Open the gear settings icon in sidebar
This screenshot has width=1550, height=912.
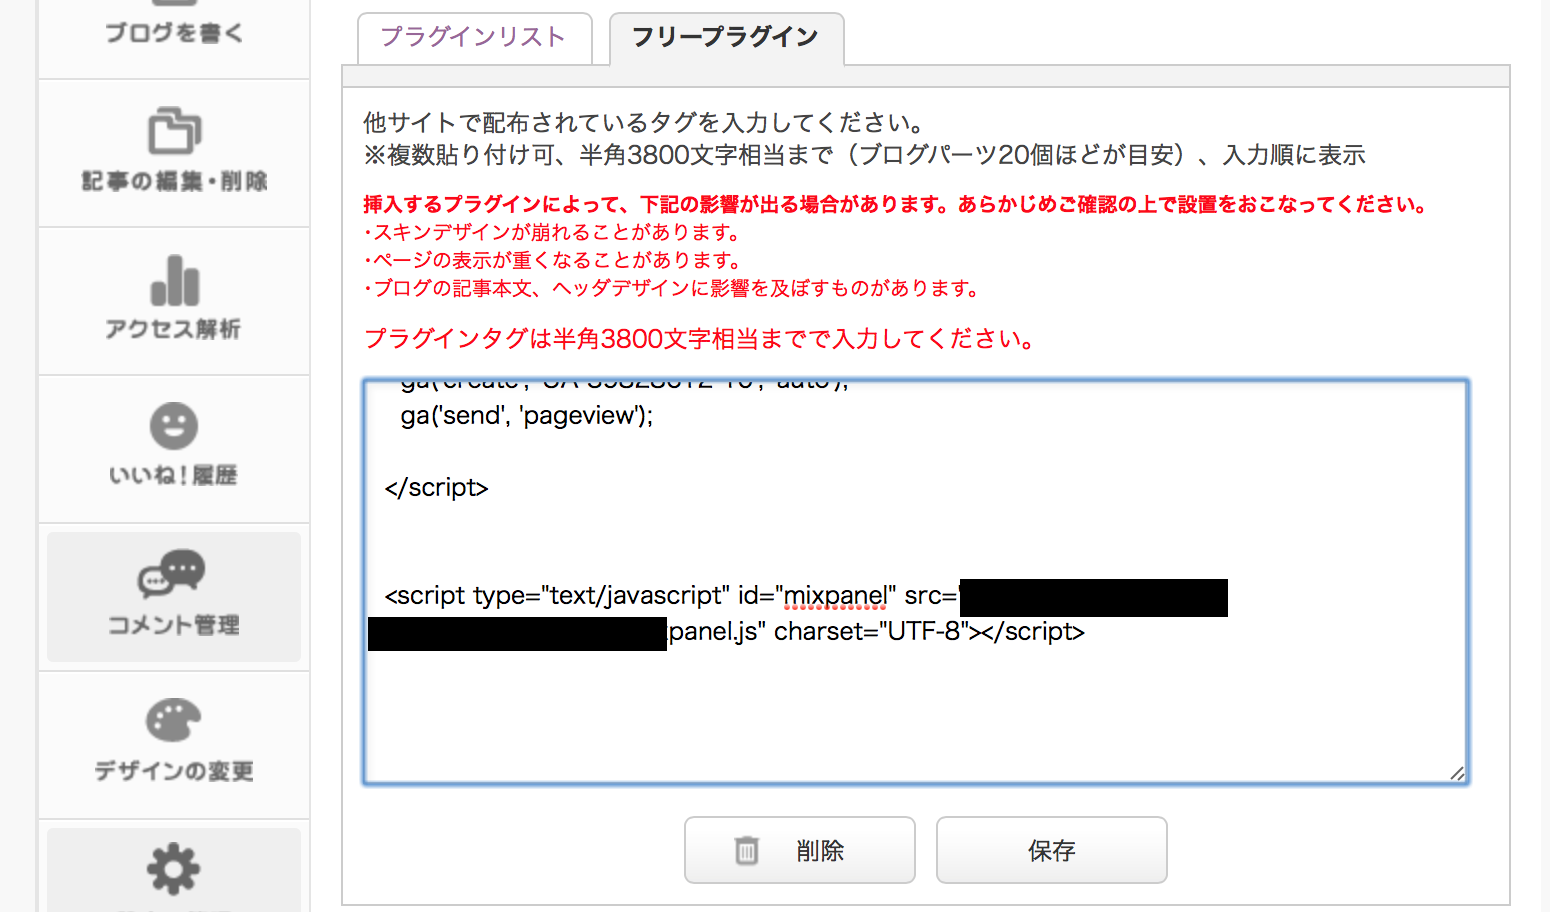174,869
